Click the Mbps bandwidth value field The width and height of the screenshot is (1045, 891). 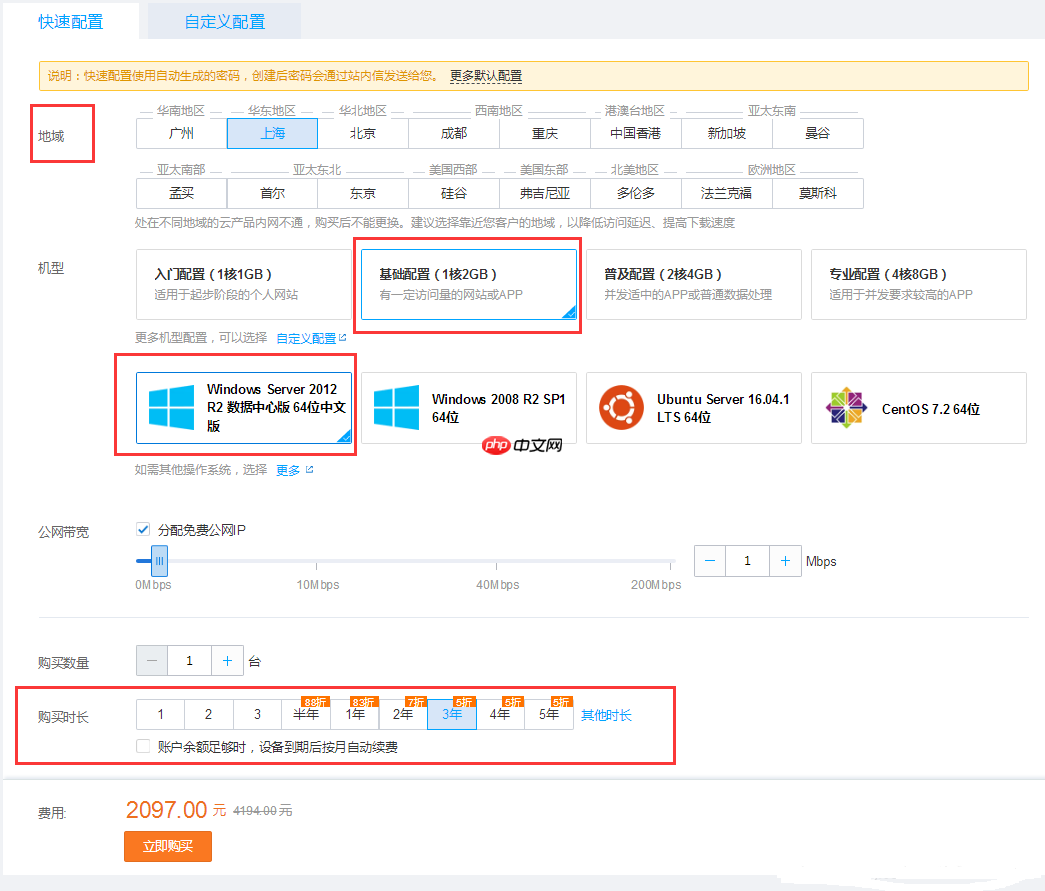pos(747,561)
